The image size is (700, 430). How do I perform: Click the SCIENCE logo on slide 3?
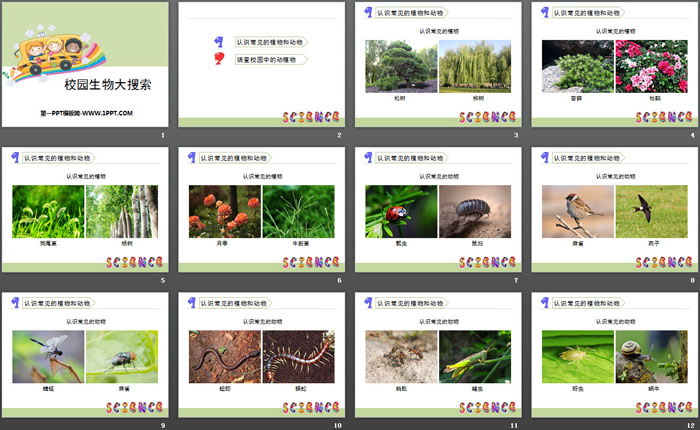point(488,117)
